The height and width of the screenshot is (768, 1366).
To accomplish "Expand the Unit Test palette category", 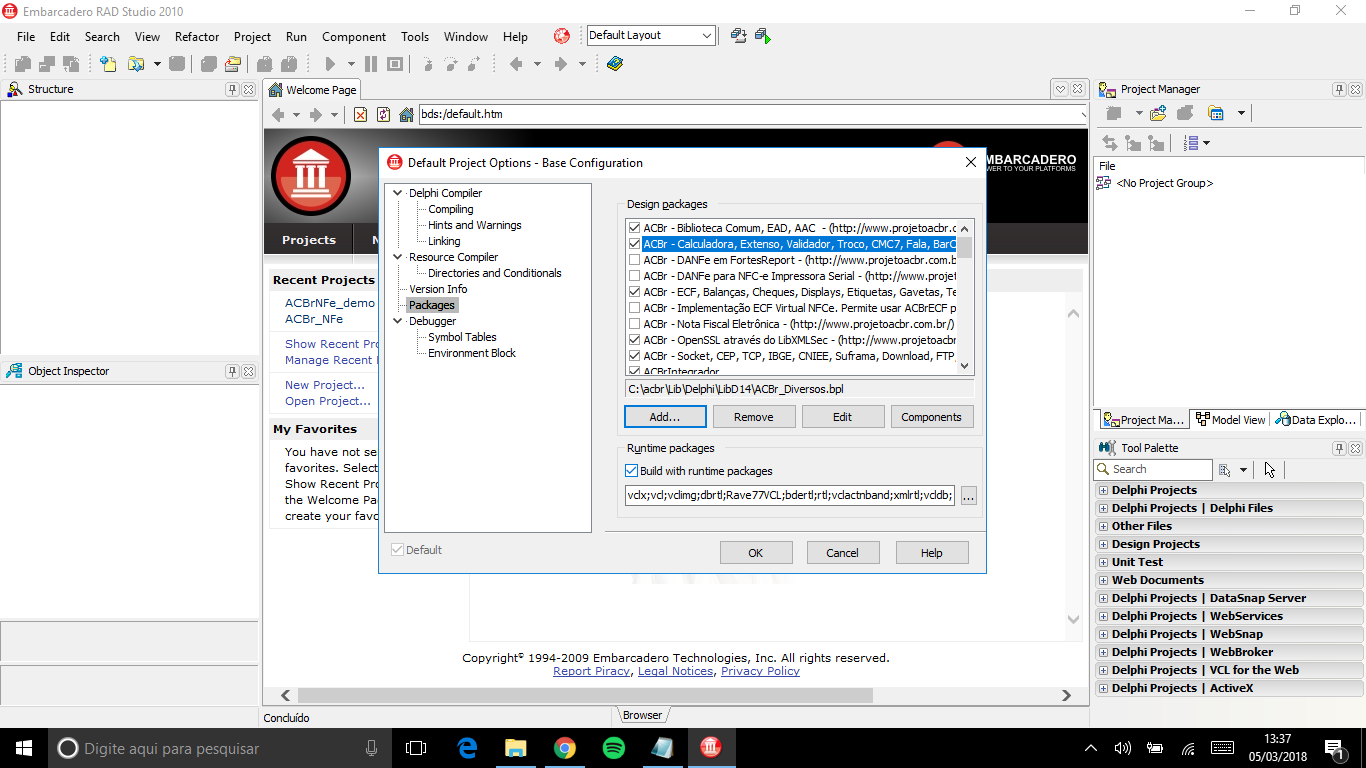I will coord(1103,562).
